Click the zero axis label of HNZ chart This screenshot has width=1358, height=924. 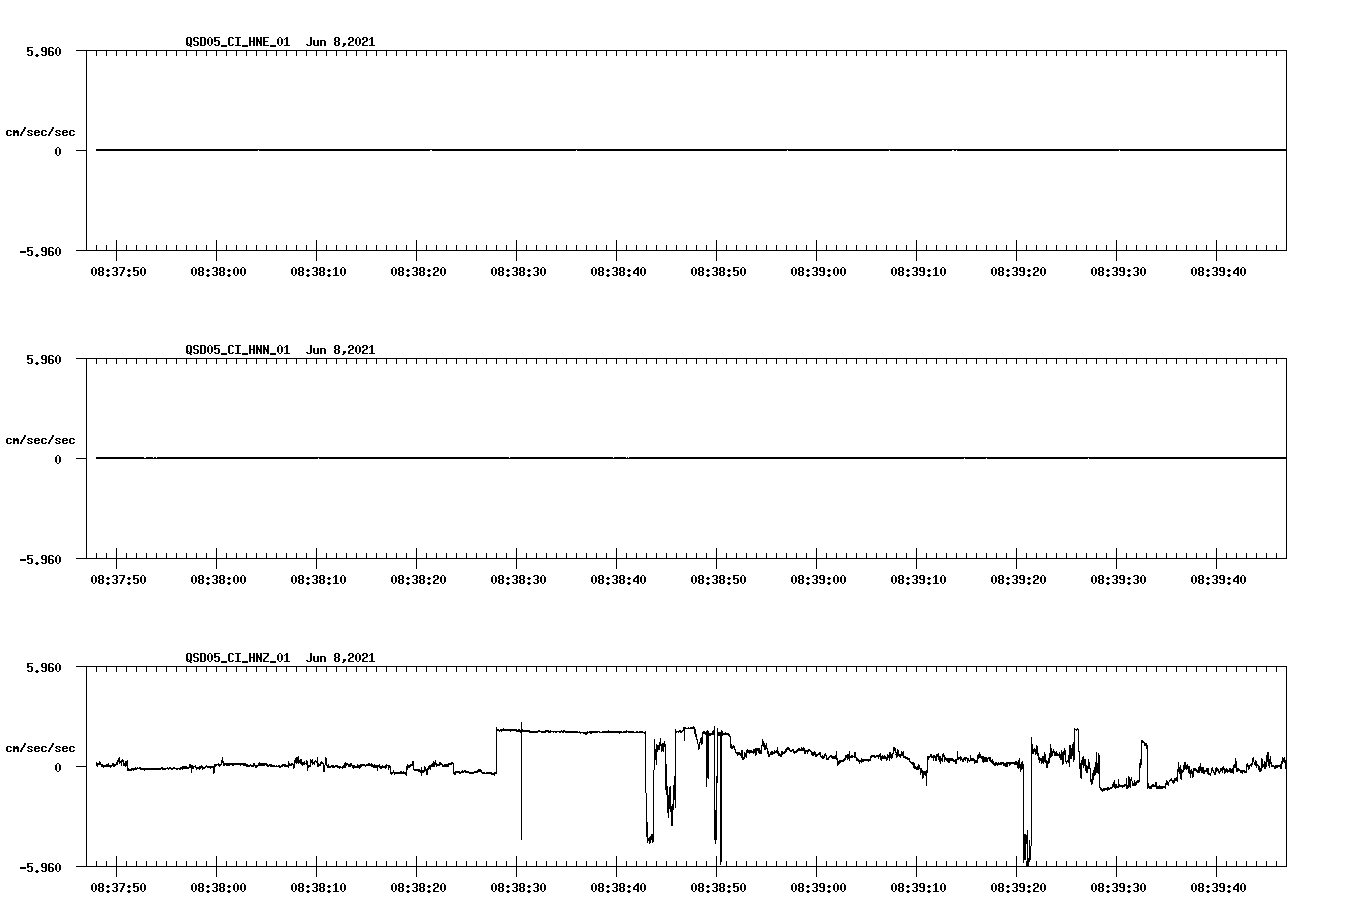point(58,767)
